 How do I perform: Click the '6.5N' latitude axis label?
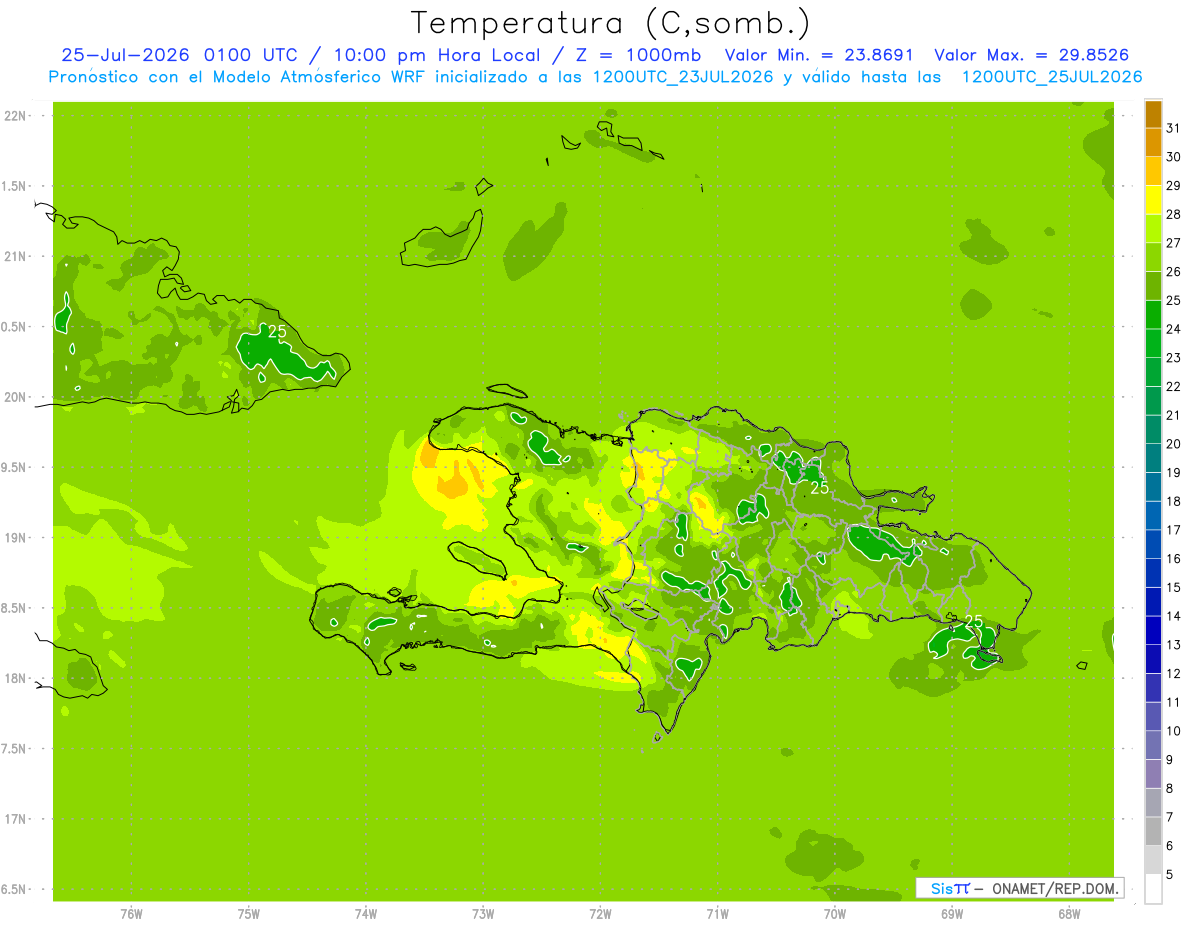pos(15,889)
